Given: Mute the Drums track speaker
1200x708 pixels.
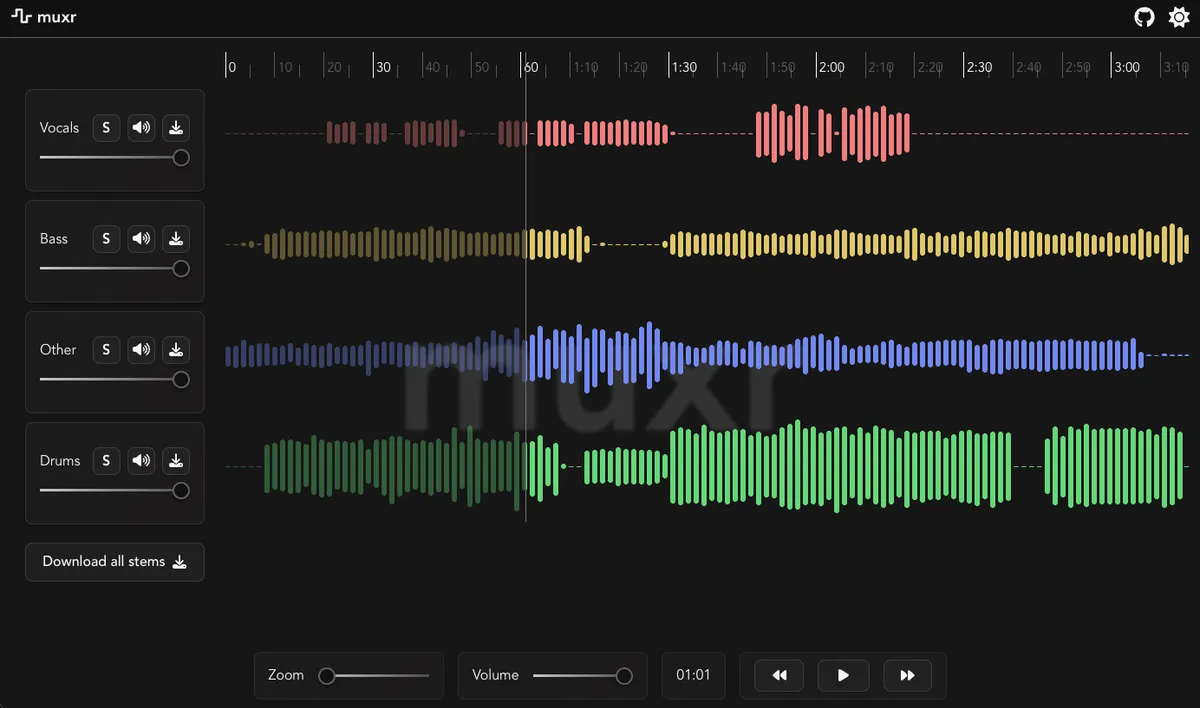Looking at the screenshot, I should pos(142,461).
